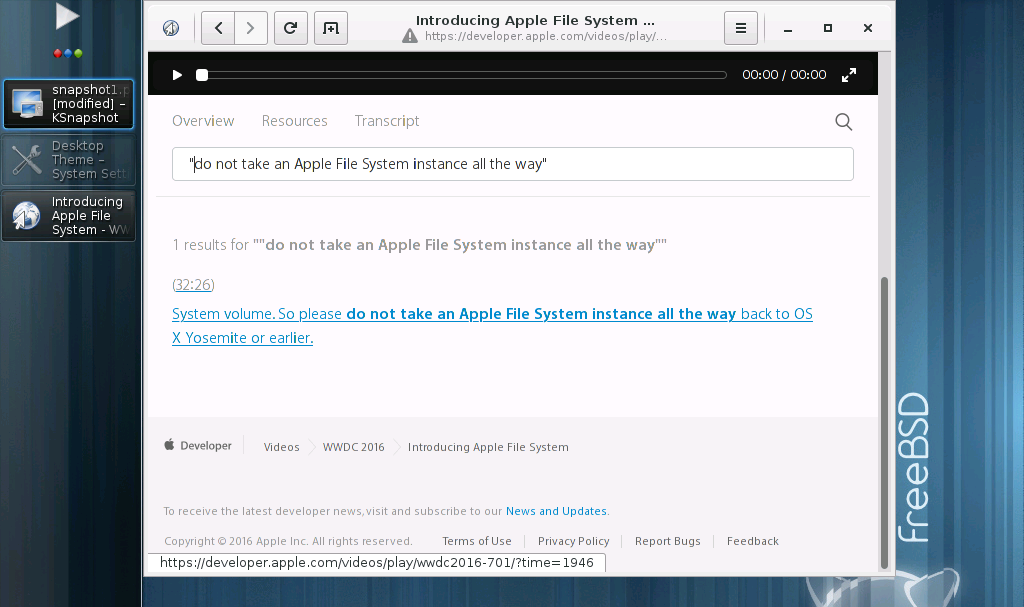Click the colored dots activity icon
The image size is (1024, 607).
pos(68,54)
